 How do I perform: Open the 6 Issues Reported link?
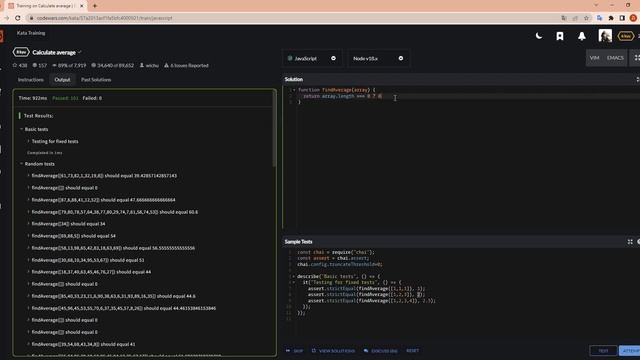(186, 65)
